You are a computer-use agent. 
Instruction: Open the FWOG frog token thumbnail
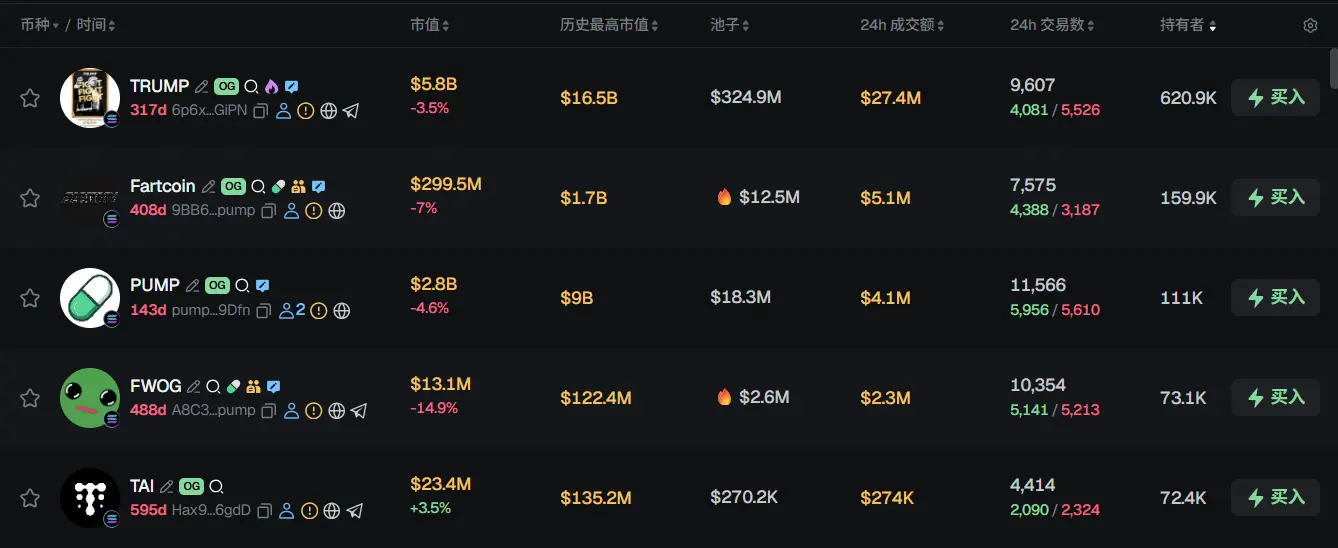click(90, 398)
